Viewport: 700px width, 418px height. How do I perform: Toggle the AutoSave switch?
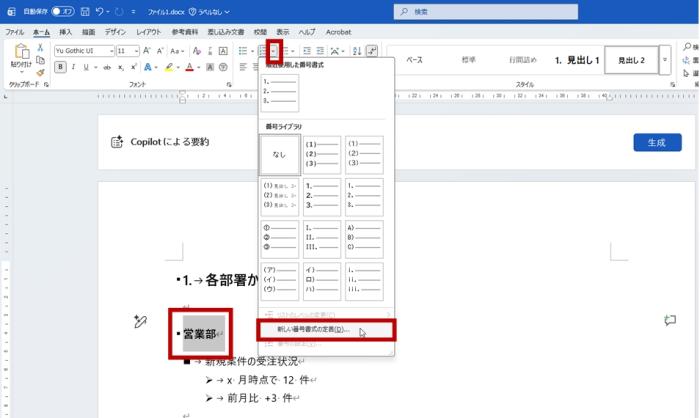(62, 11)
